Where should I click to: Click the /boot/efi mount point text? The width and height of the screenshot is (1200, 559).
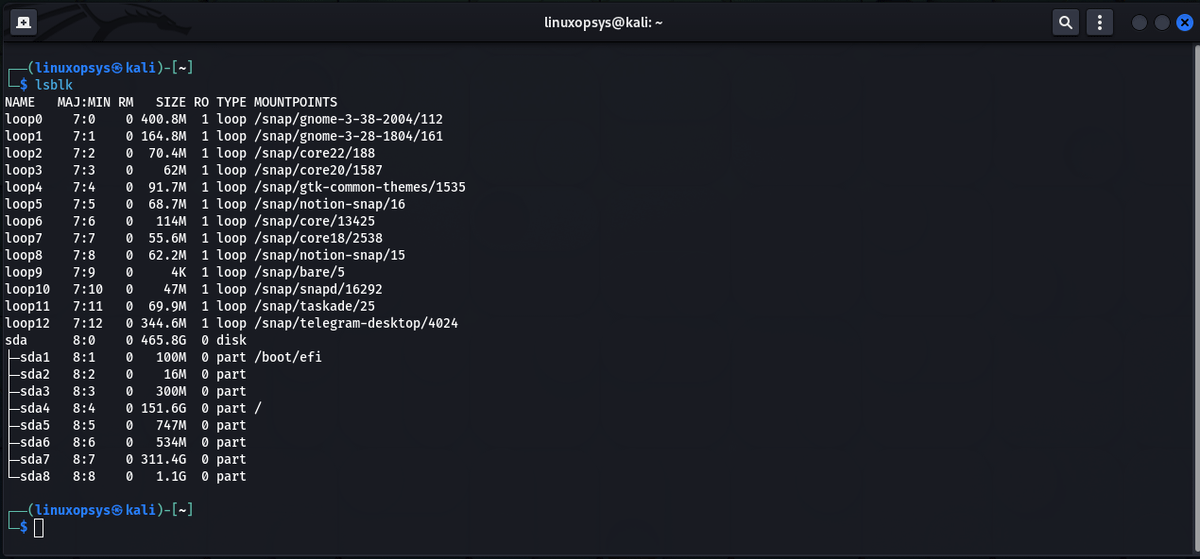[x=288, y=357]
